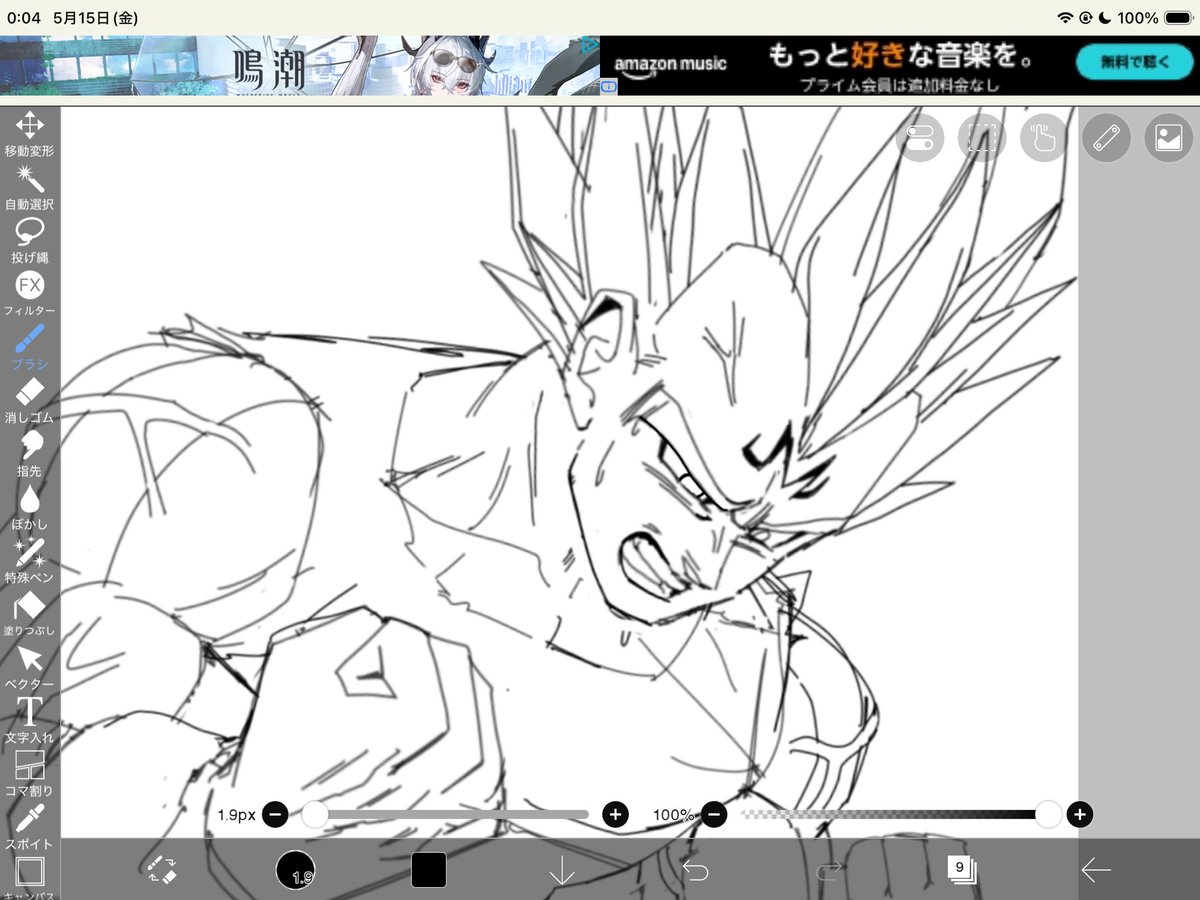Select the スポイト eyedropper tool
The width and height of the screenshot is (1200, 900).
coord(30,827)
